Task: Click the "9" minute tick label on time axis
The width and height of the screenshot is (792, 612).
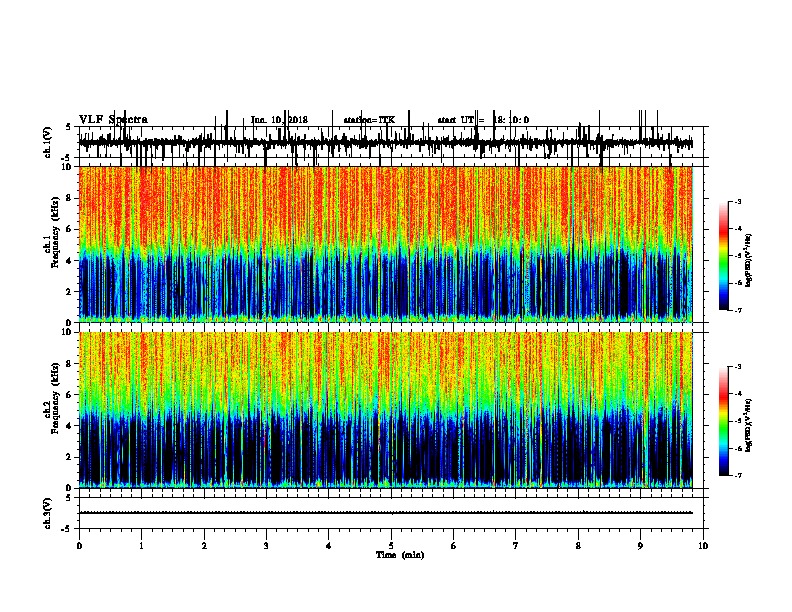Action: click(640, 545)
